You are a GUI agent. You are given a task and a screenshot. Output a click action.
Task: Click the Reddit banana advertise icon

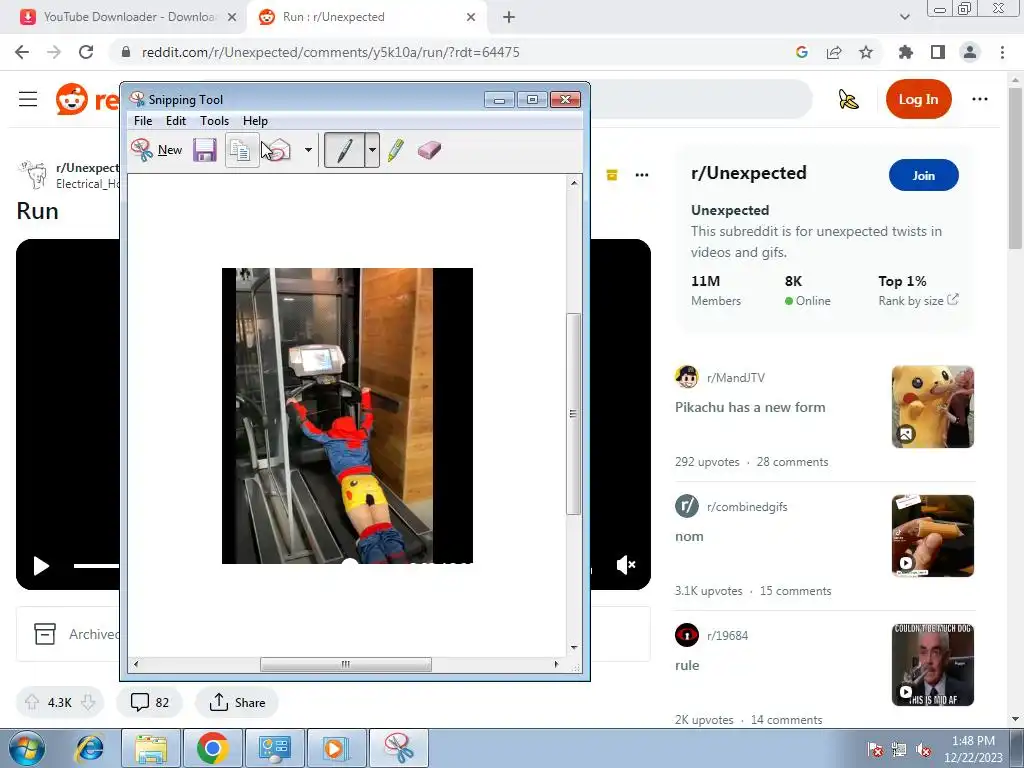(848, 99)
